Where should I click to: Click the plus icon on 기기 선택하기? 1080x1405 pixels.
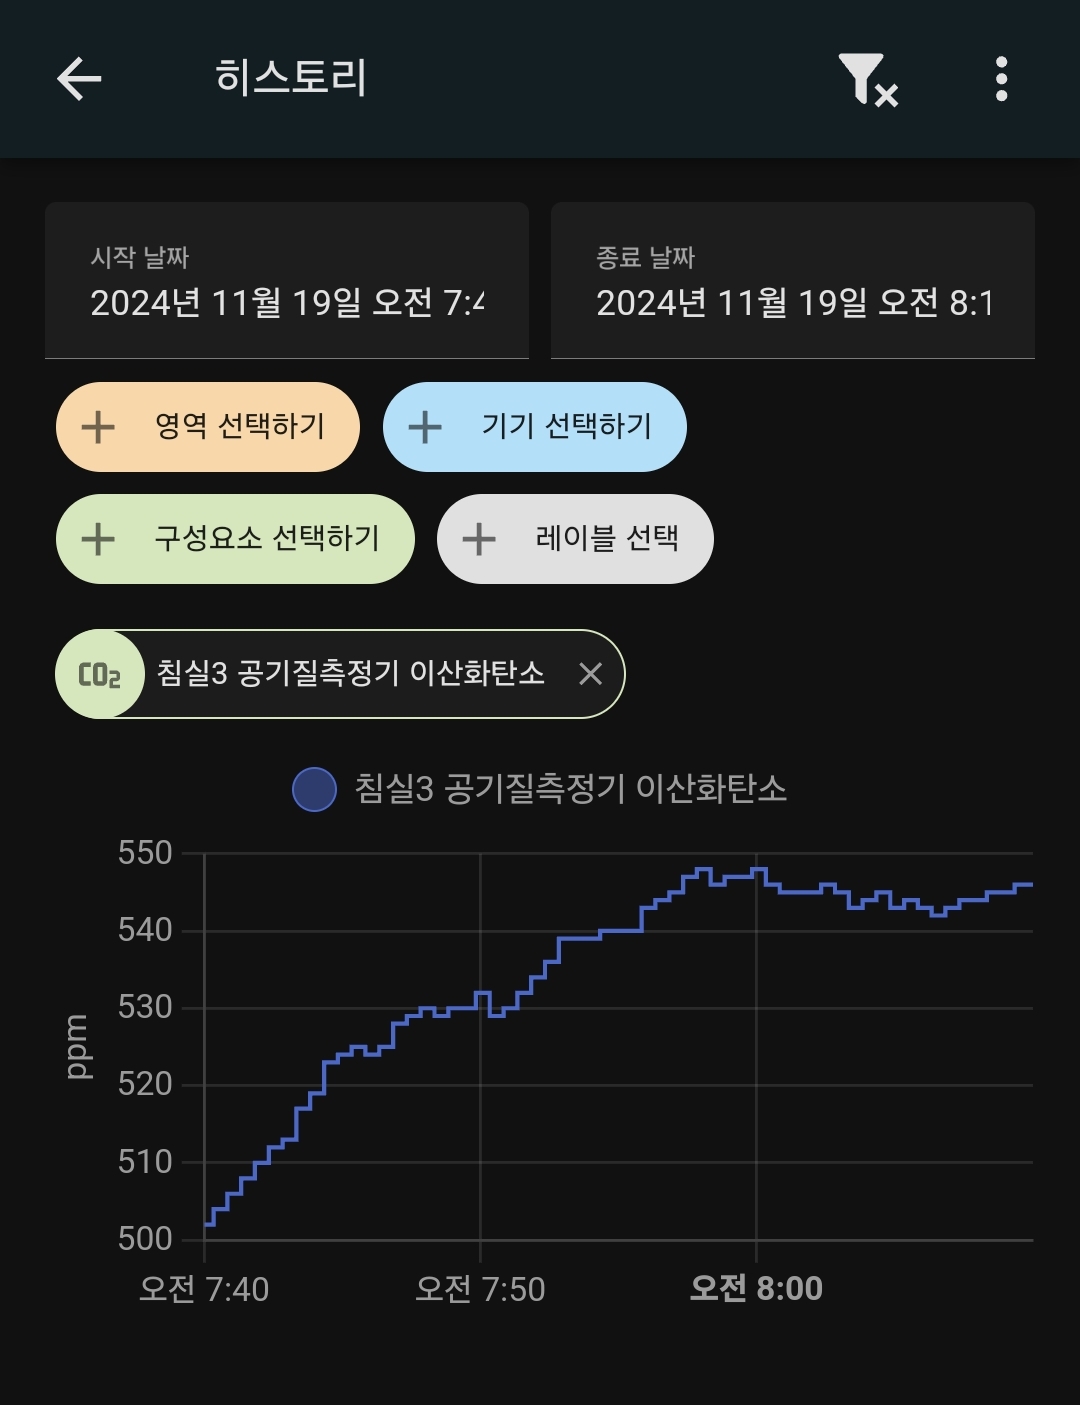point(425,427)
